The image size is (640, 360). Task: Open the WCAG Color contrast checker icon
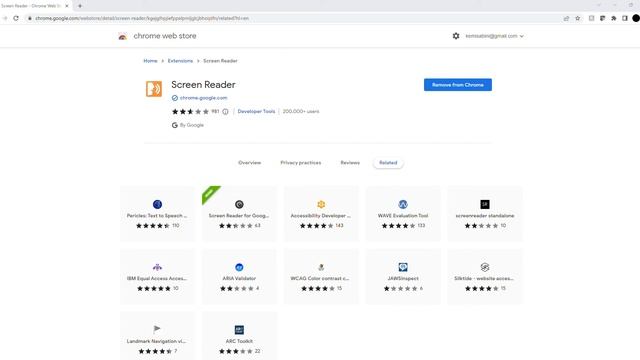(x=321, y=267)
